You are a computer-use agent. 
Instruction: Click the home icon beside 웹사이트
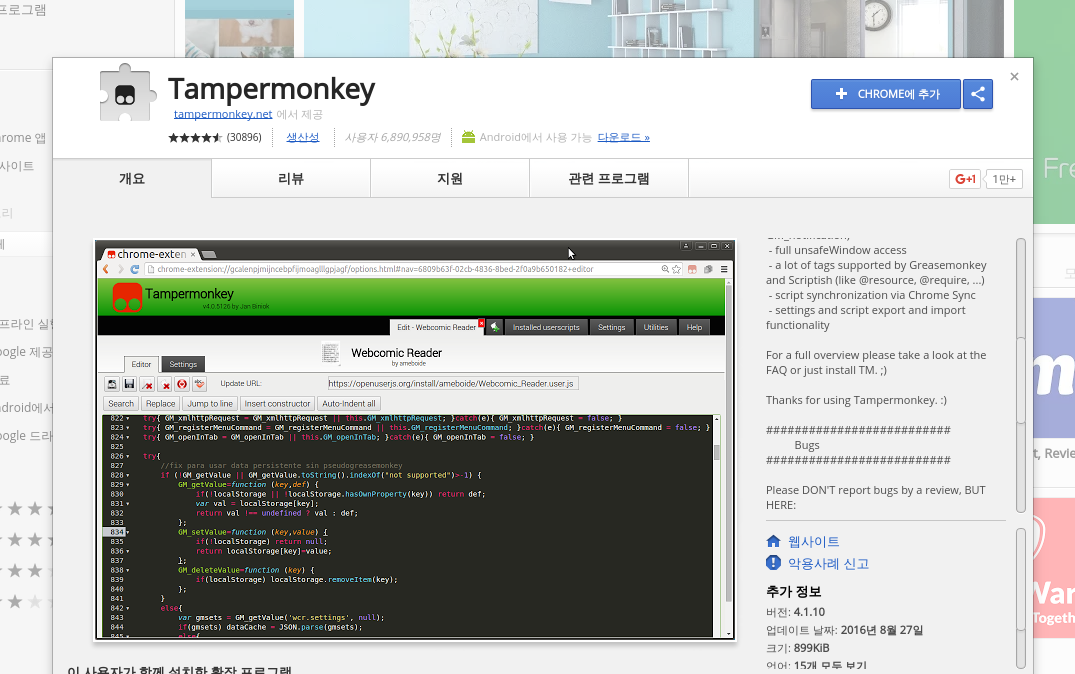[773, 541]
